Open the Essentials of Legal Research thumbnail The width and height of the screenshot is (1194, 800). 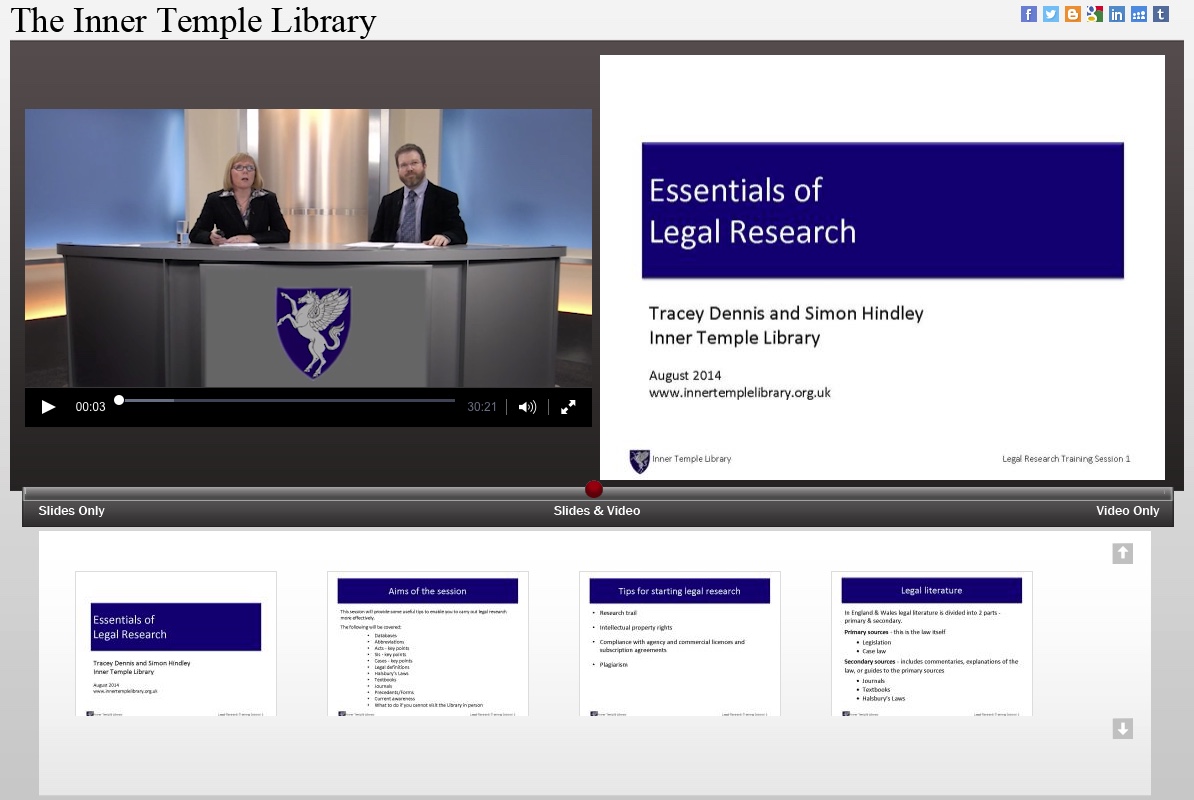click(x=176, y=644)
